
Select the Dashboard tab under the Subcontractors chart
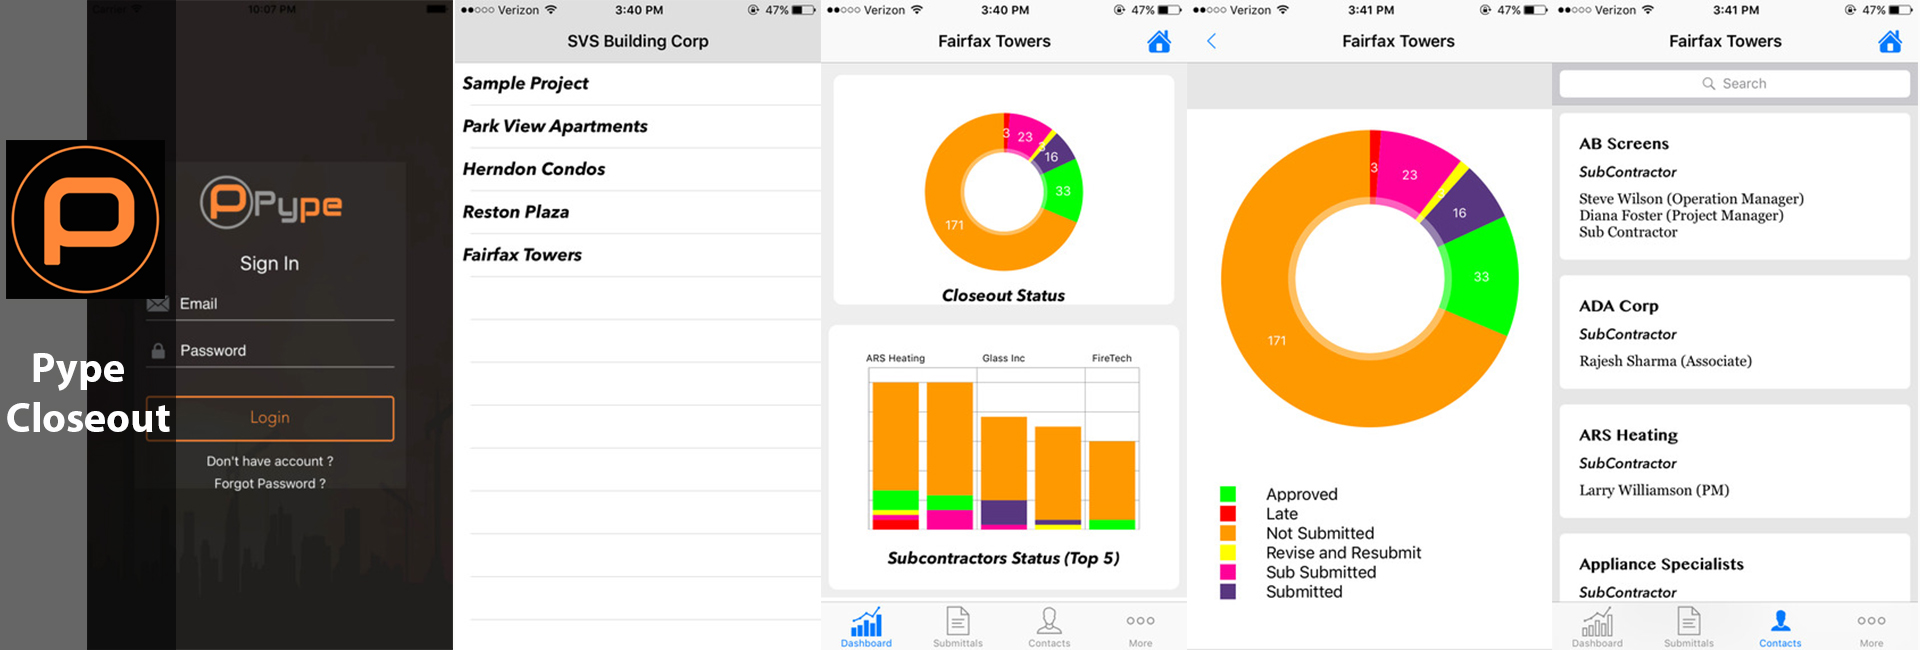(x=866, y=627)
